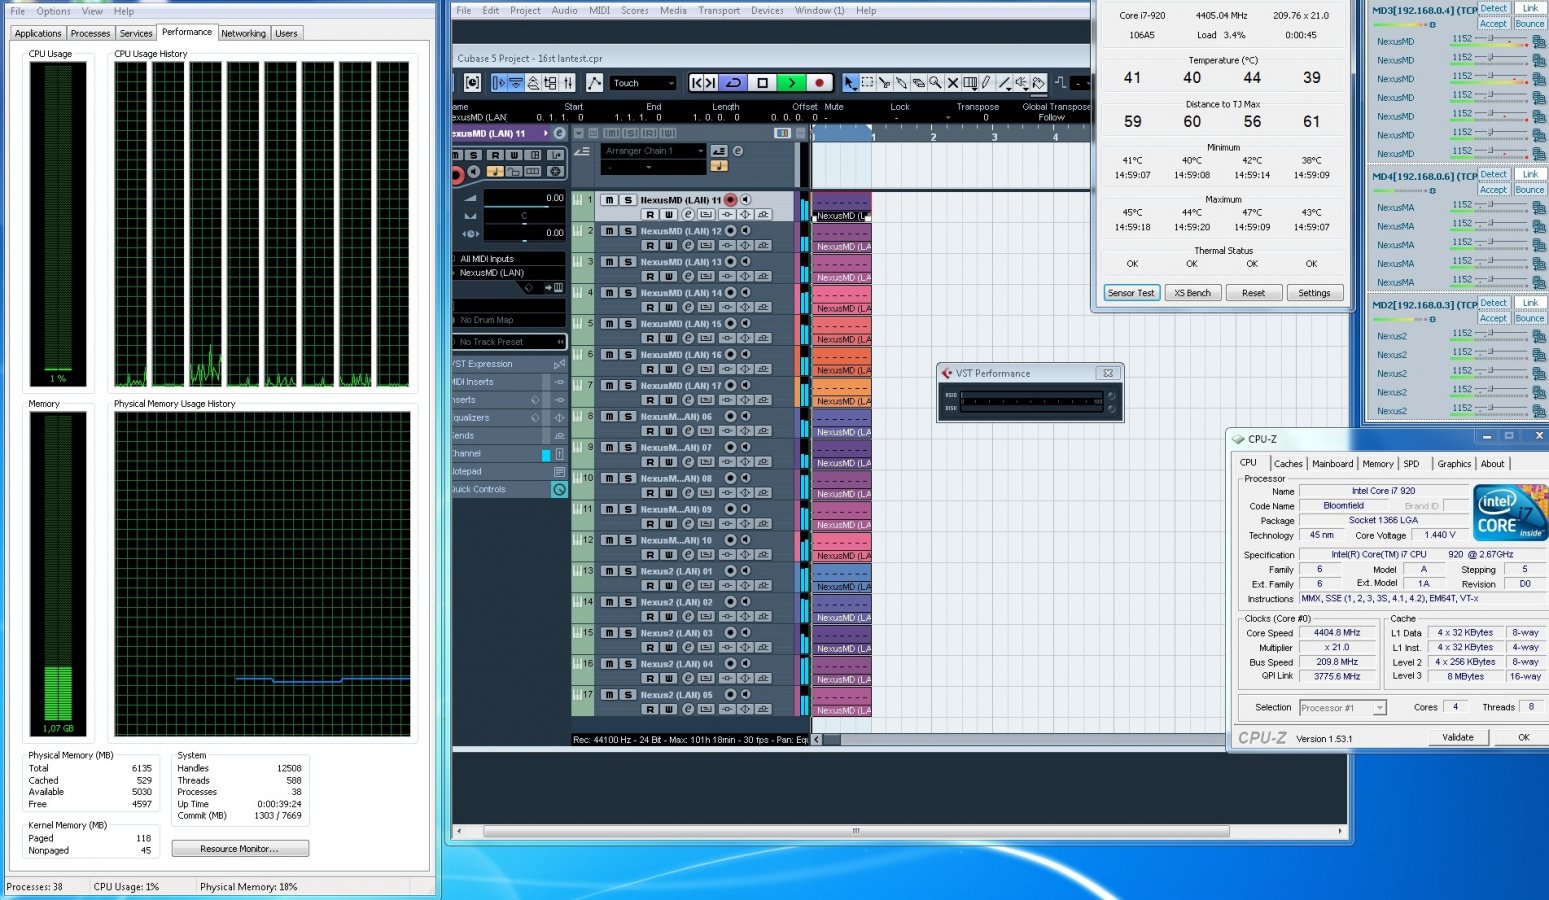This screenshot has height=900, width=1549.
Task: Open the Touch automation mode dropdown
Action: click(643, 83)
